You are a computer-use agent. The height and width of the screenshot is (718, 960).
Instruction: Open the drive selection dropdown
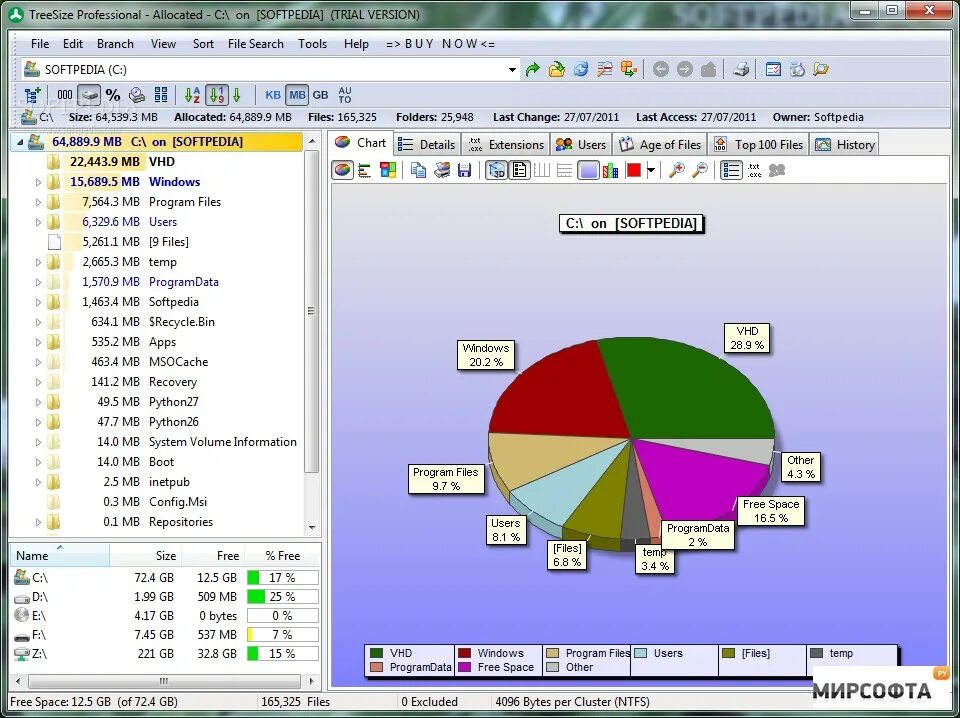coord(512,69)
